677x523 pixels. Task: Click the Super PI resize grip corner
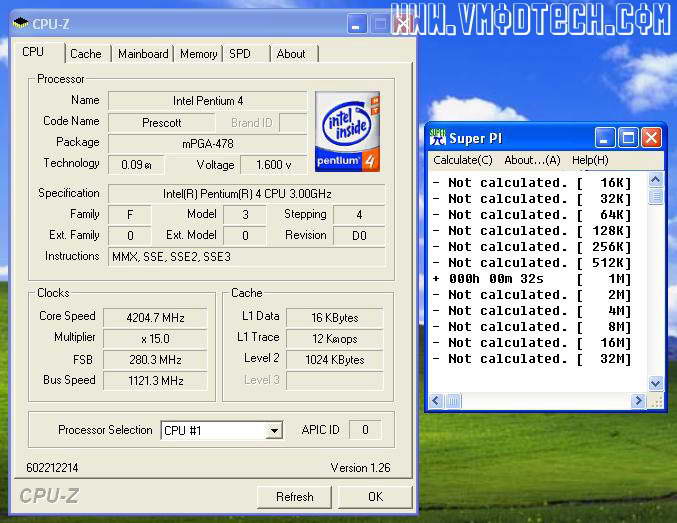click(x=656, y=402)
